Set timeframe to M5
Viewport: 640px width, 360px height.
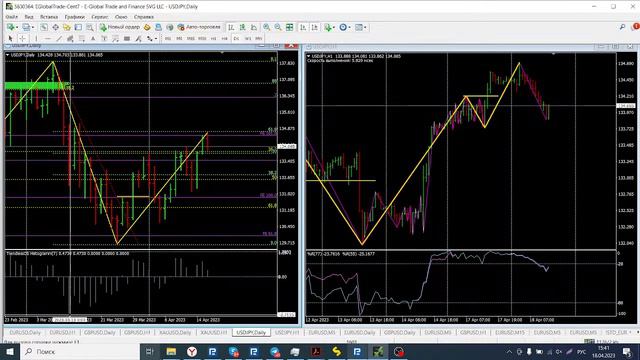179,38
